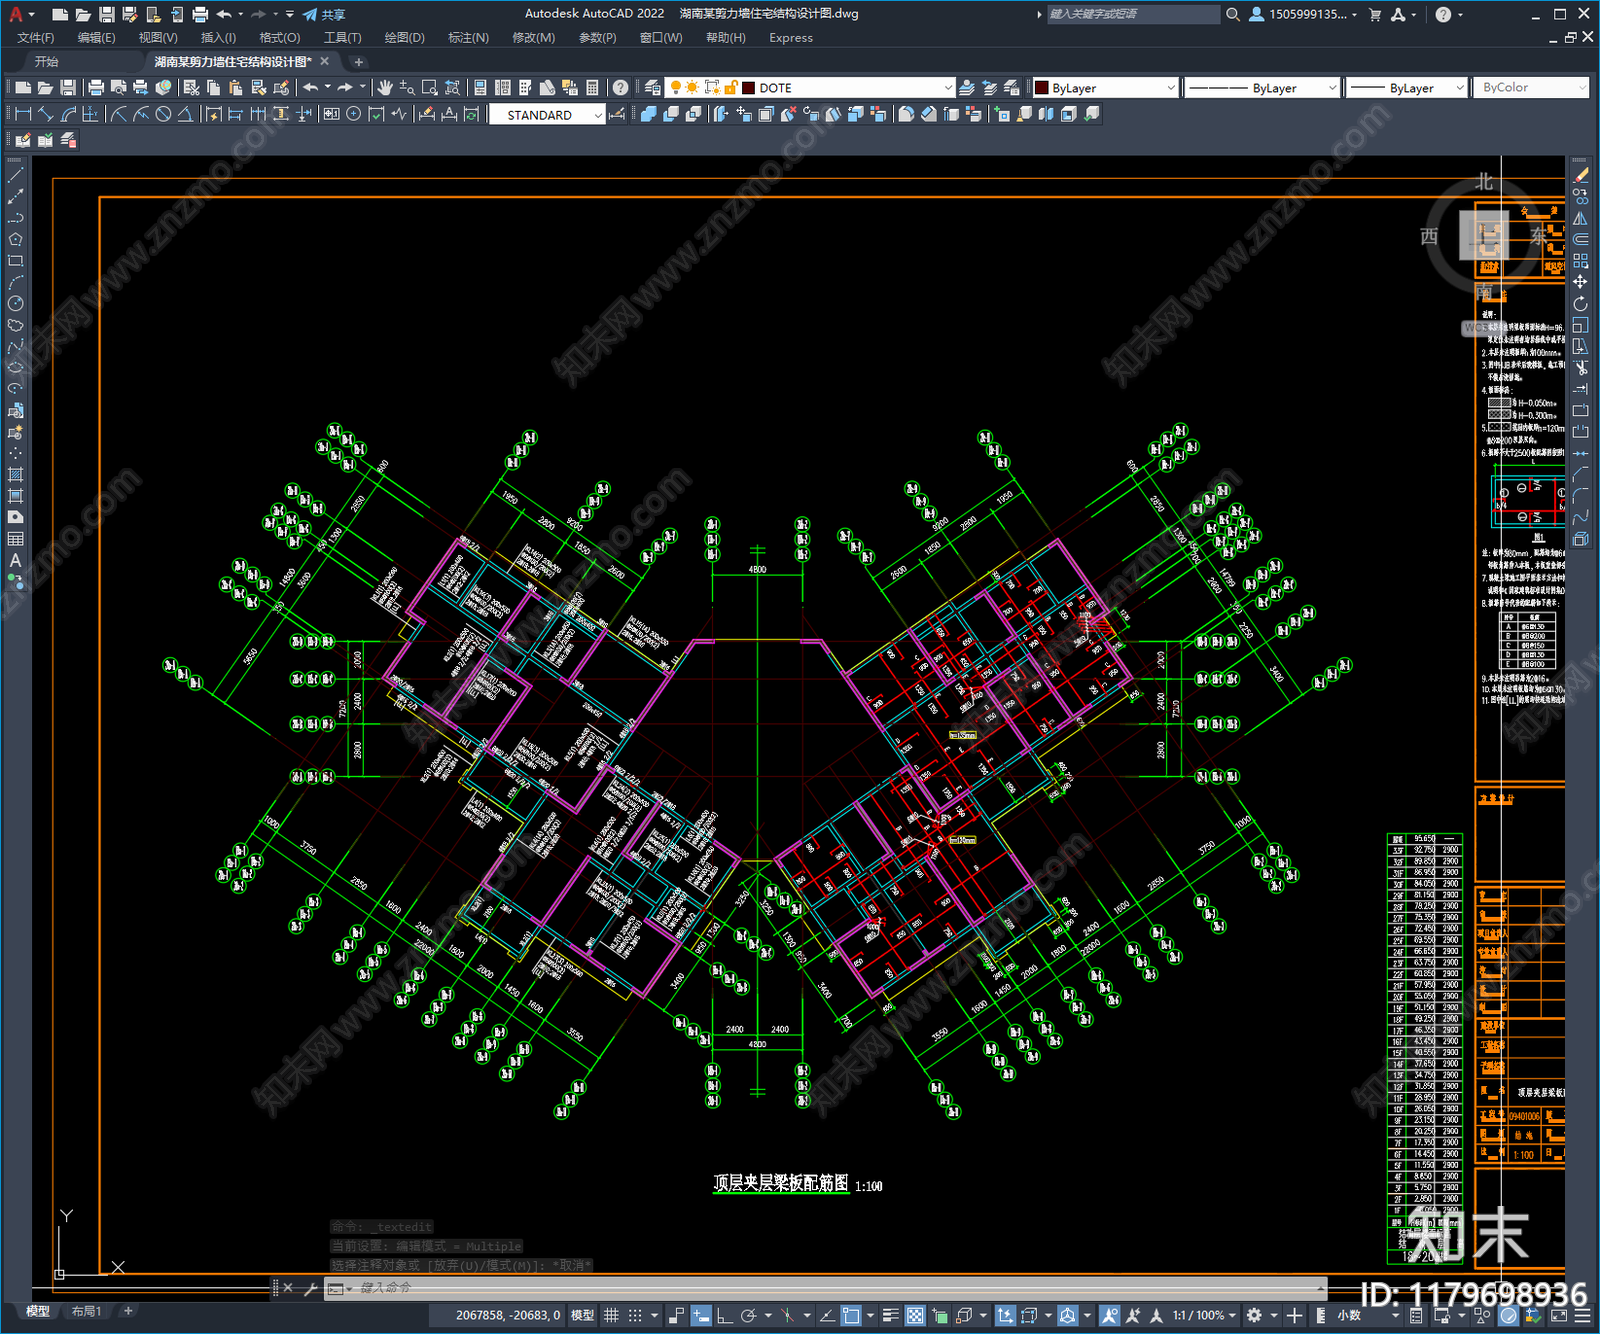Image resolution: width=1600 pixels, height=1334 pixels.
Task: Toggle lineweight display in the status bar
Action: click(890, 1315)
